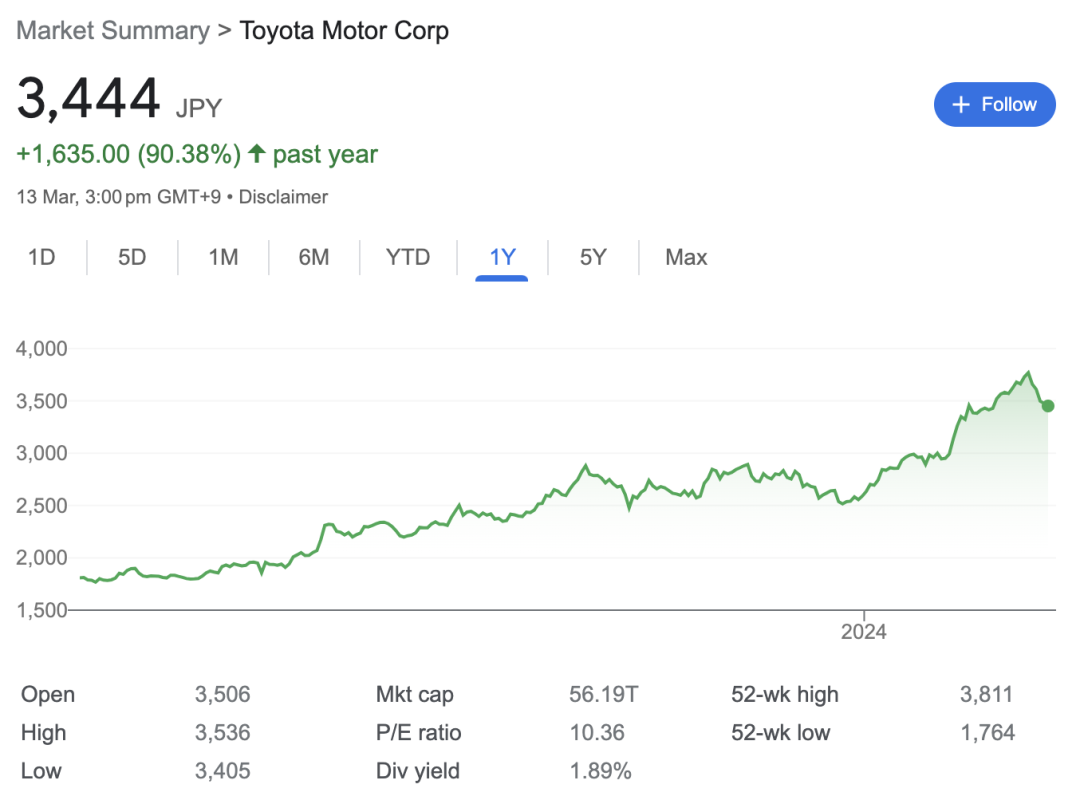
Task: Click the active 1Y tab
Action: [502, 257]
